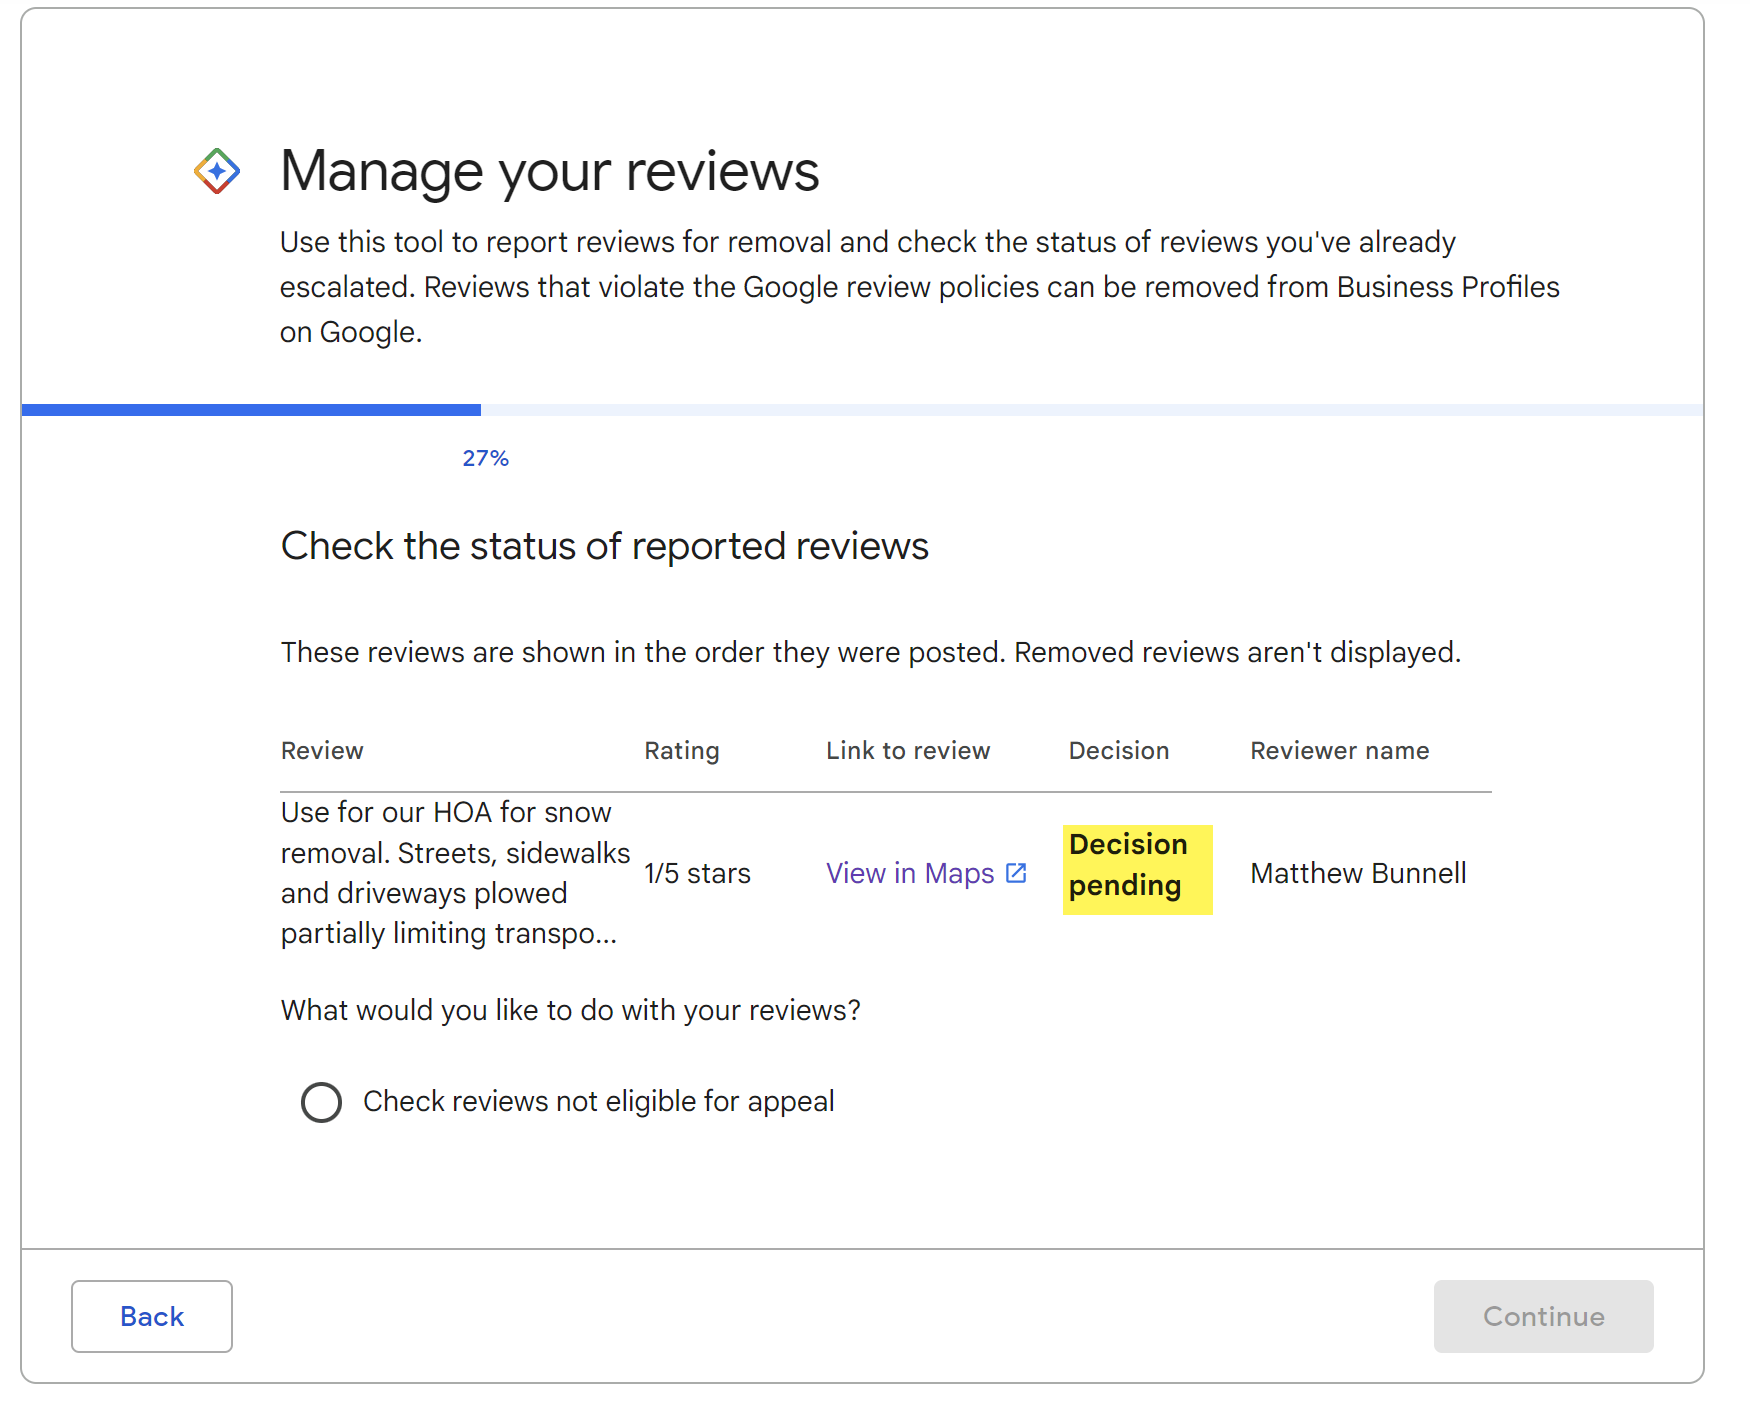
Task: Click the highlighted "Decision pending" status
Action: click(1137, 870)
